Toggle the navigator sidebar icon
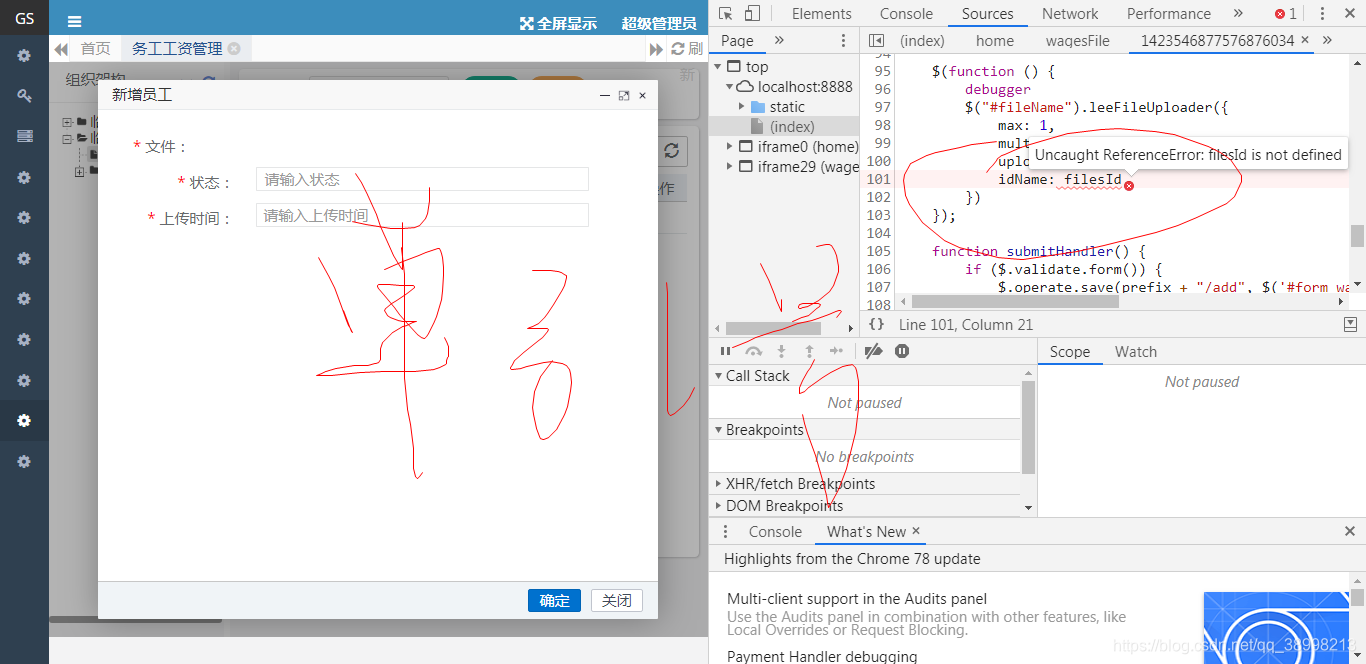The height and width of the screenshot is (664, 1366). point(877,40)
